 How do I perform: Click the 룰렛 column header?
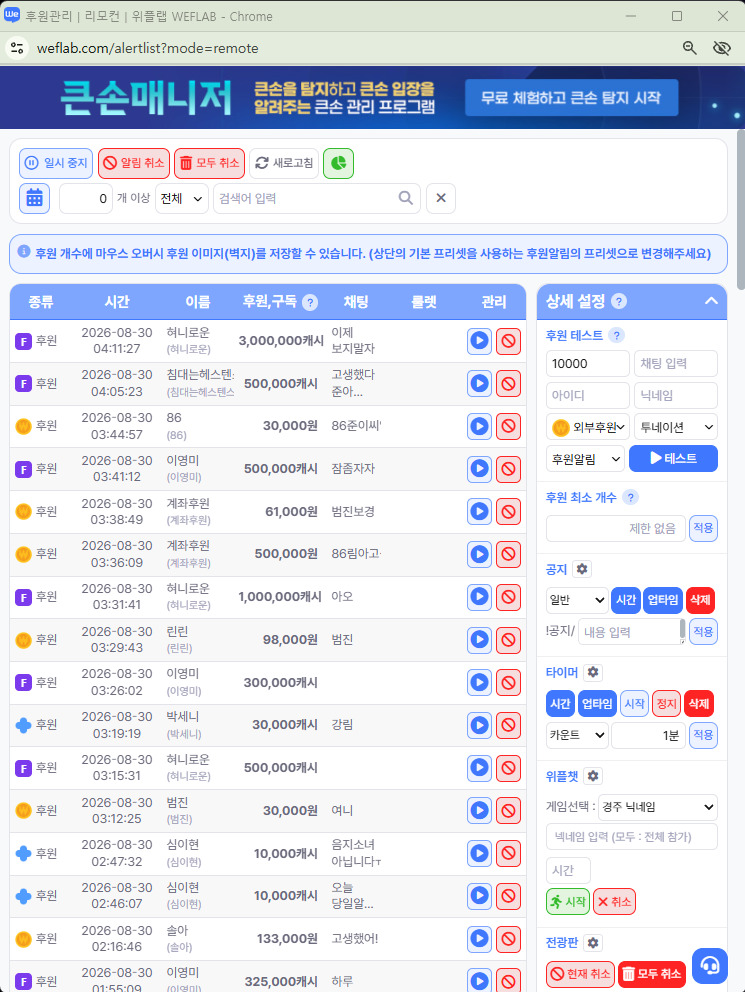(x=424, y=302)
